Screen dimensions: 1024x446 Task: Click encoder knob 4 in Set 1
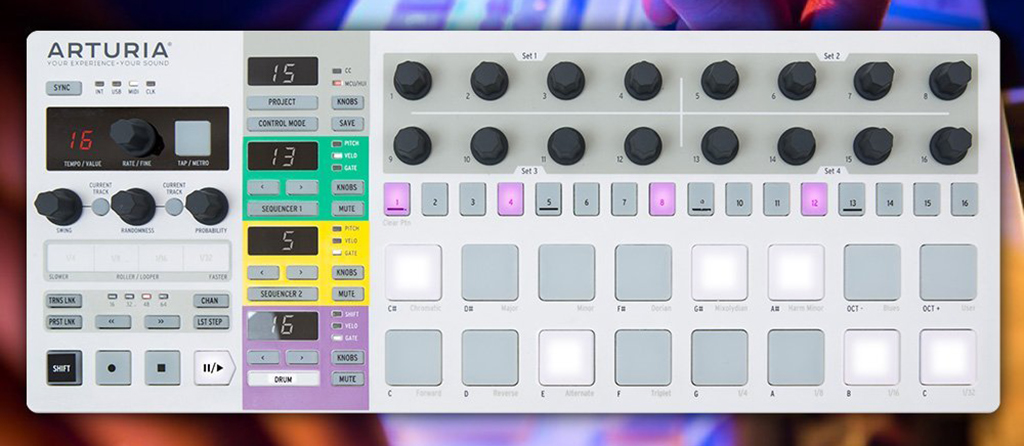point(643,80)
